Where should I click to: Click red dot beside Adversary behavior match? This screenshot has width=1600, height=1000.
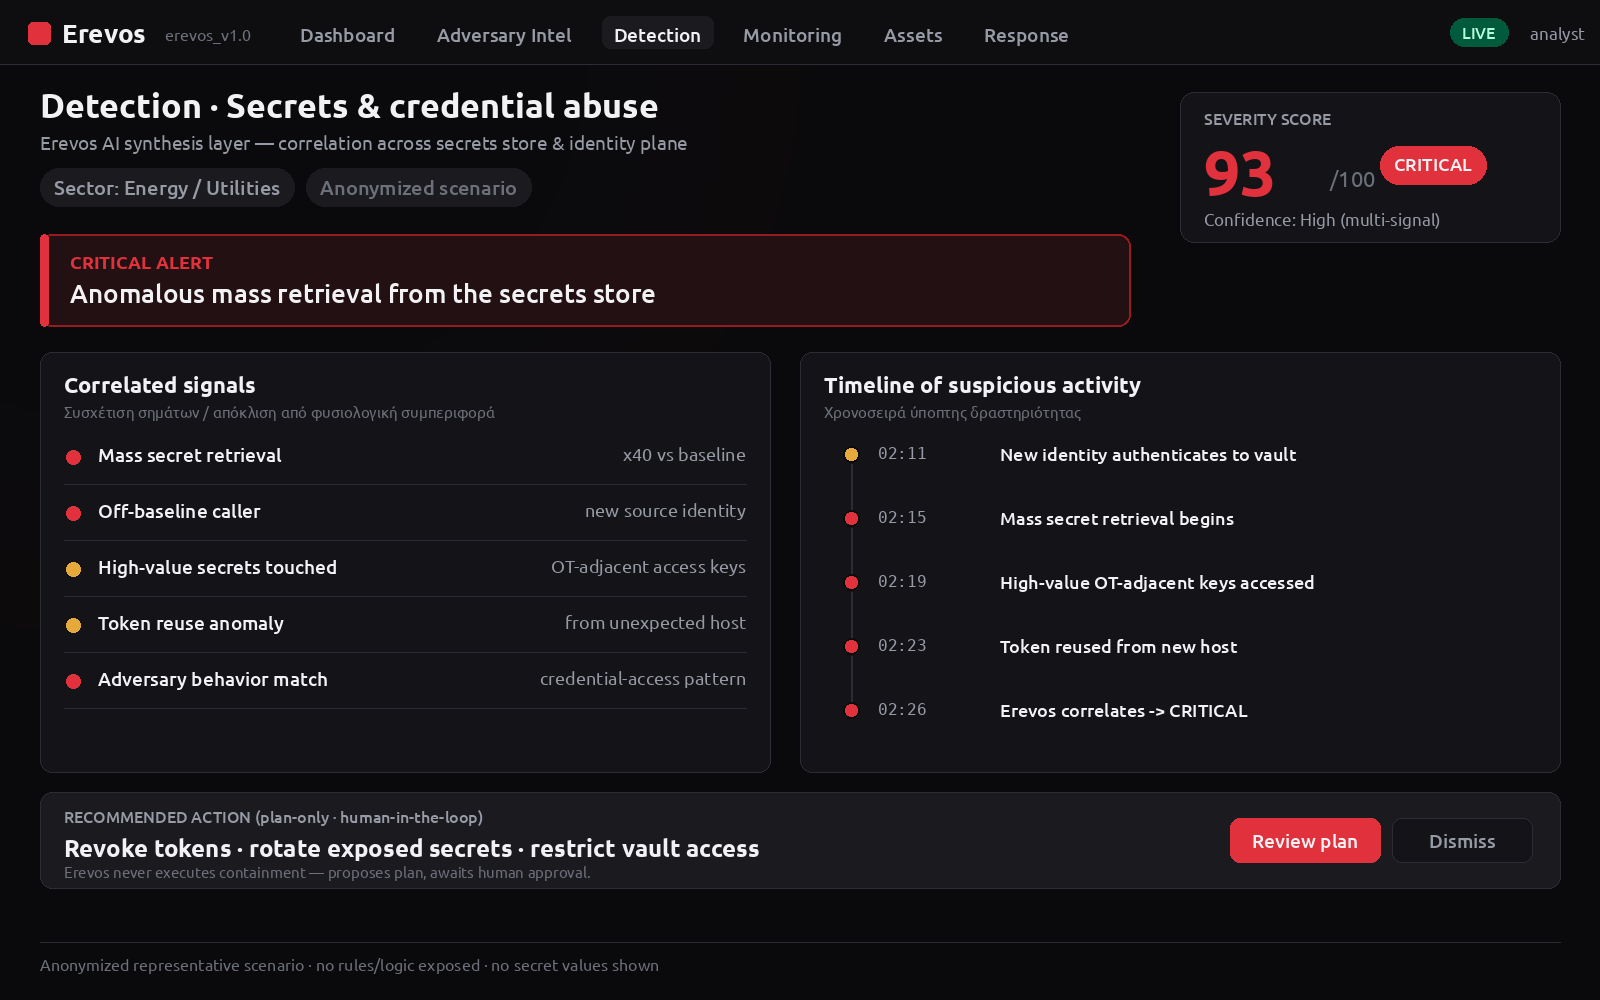tap(73, 681)
